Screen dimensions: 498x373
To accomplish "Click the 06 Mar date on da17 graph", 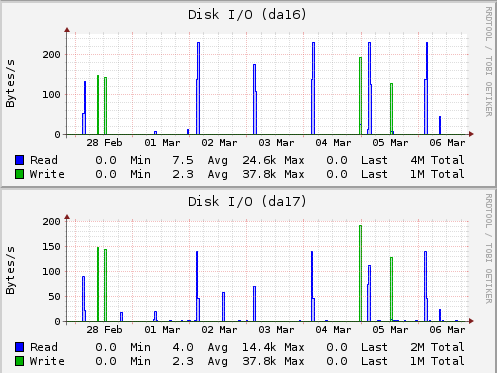I will pos(447,330).
